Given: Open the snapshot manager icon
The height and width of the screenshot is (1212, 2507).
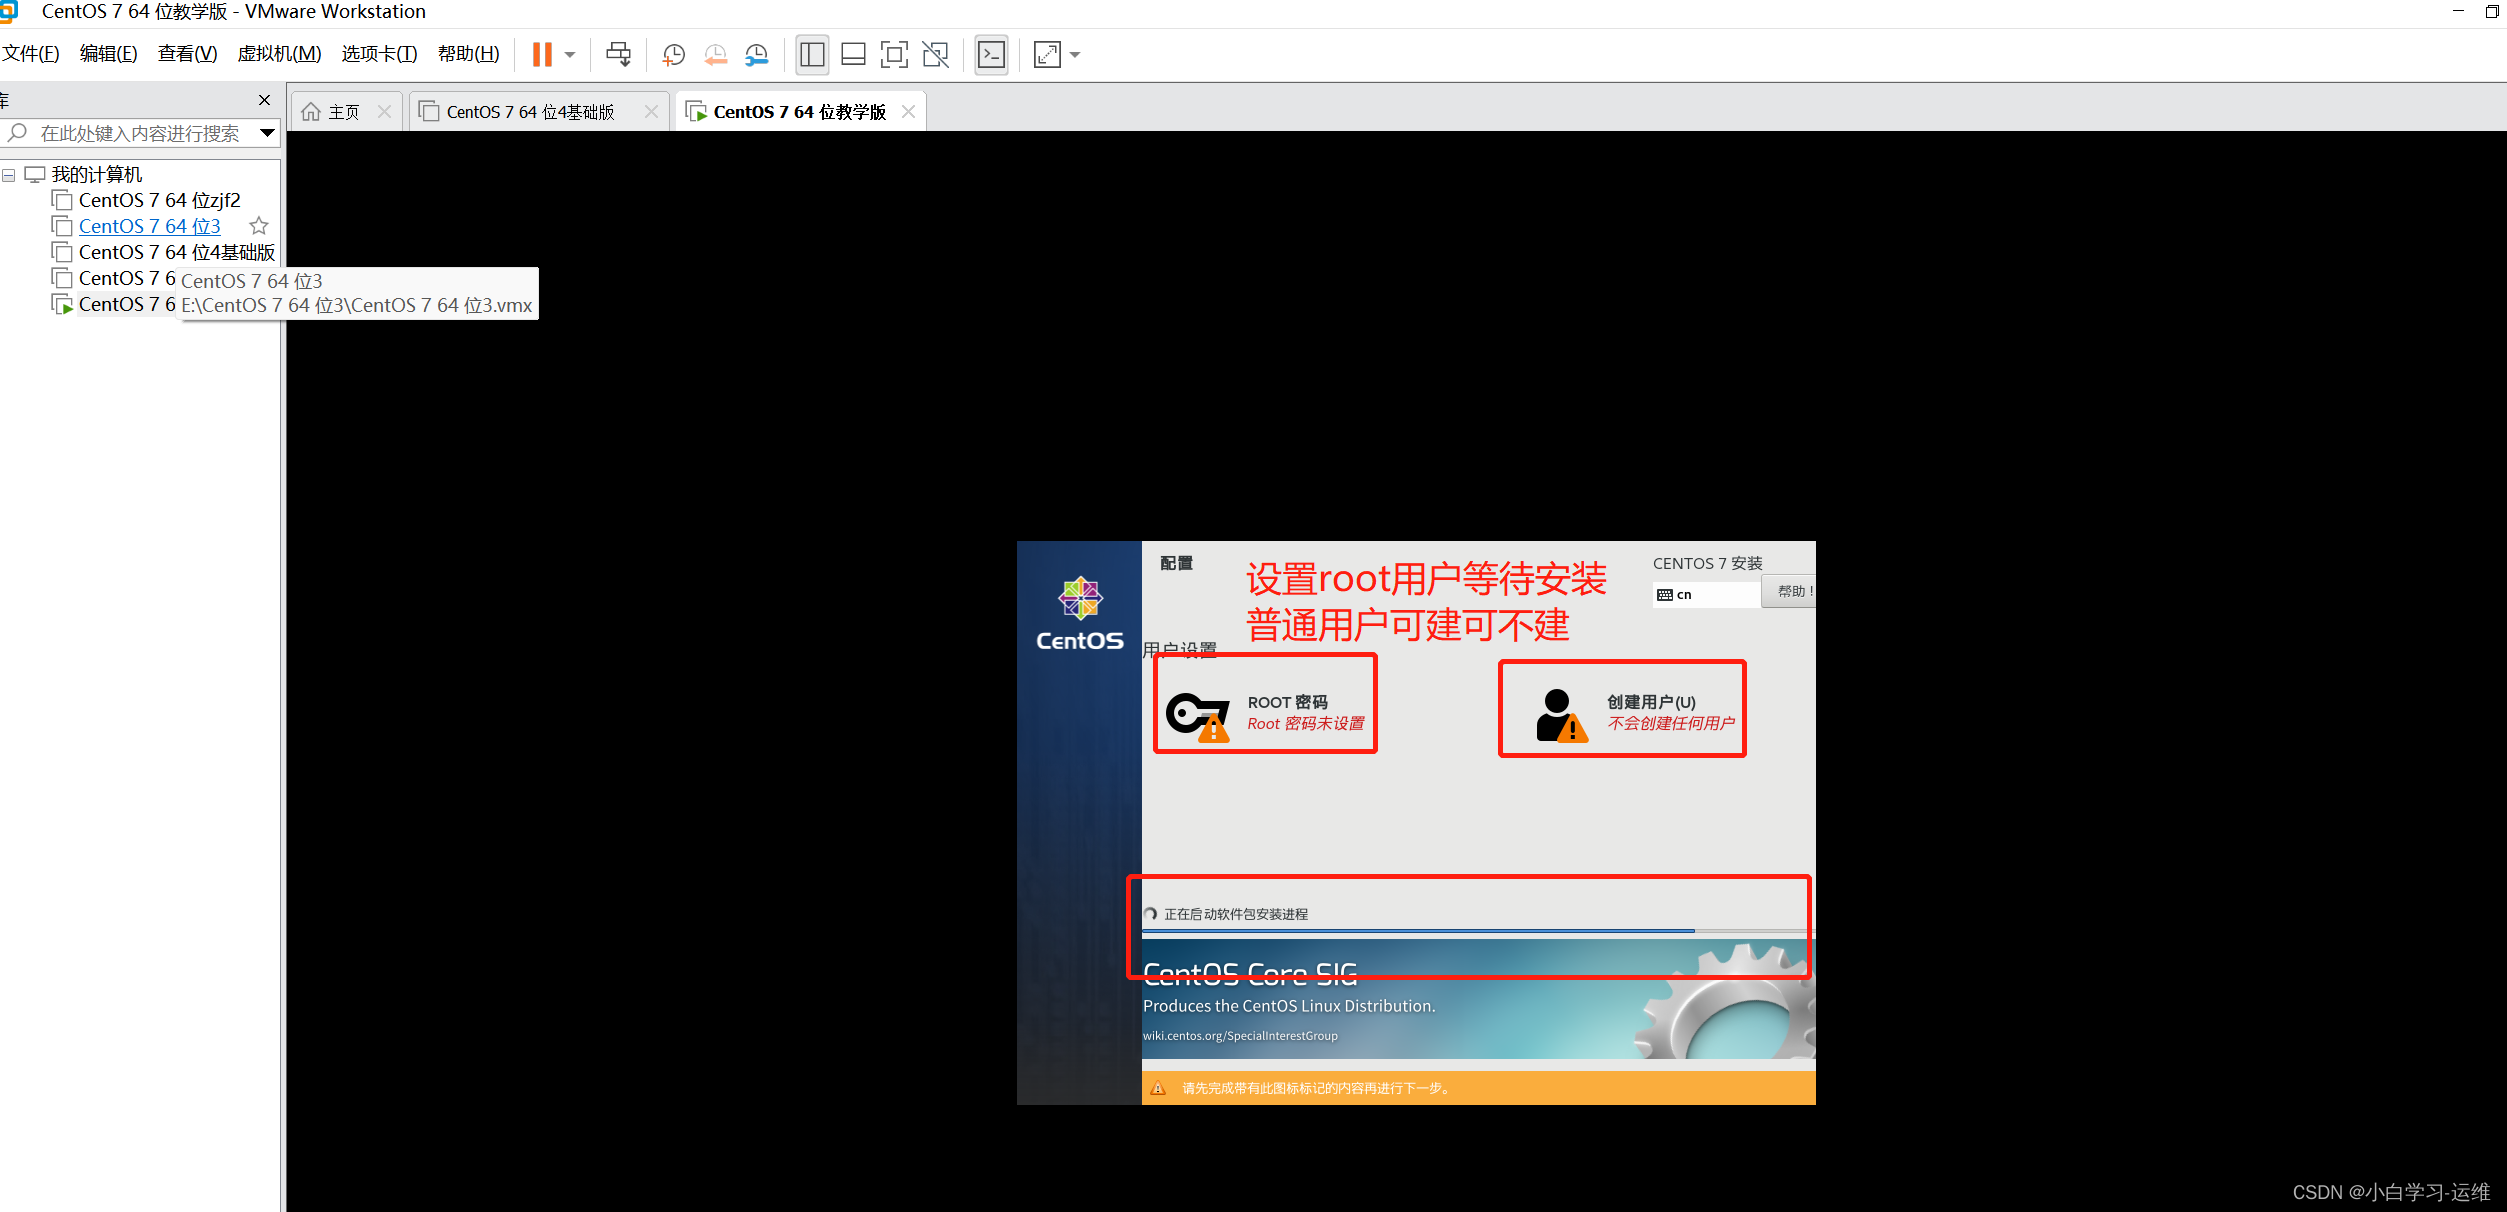Looking at the screenshot, I should pyautogui.click(x=757, y=55).
